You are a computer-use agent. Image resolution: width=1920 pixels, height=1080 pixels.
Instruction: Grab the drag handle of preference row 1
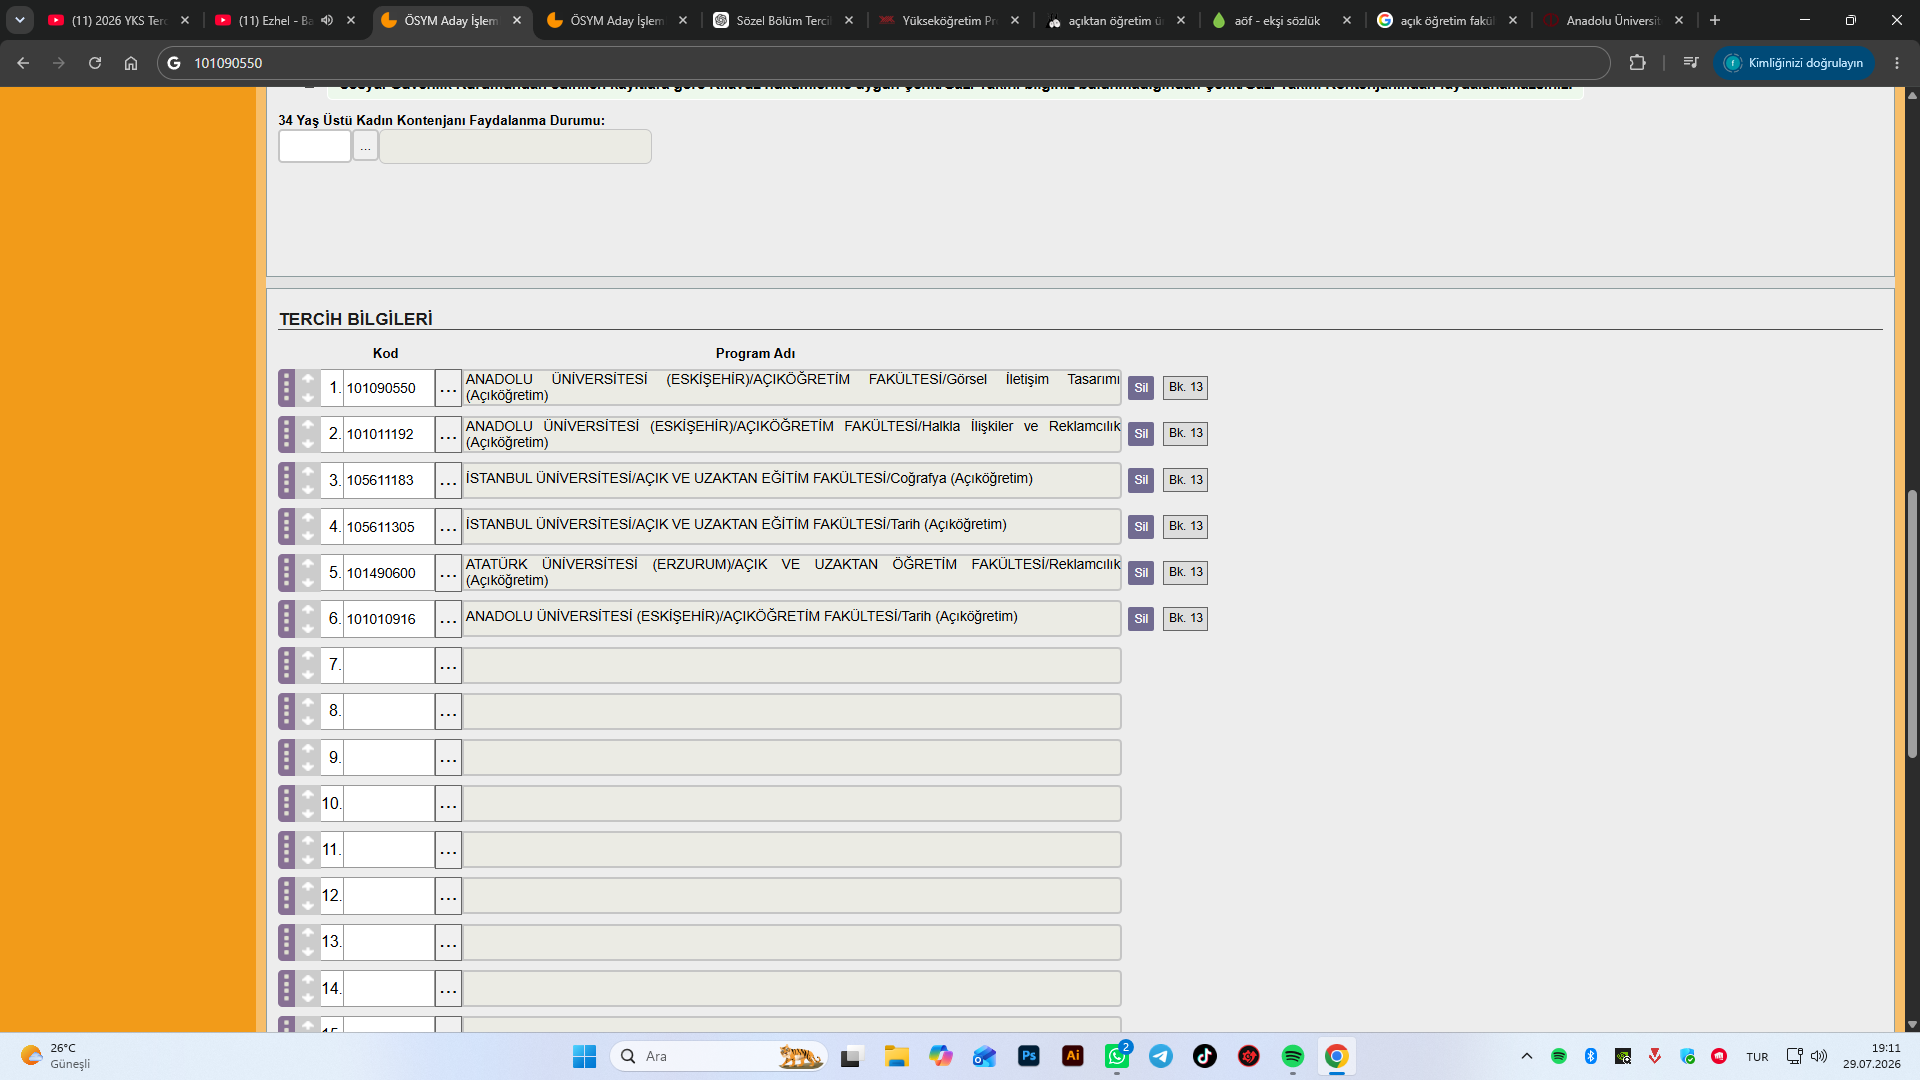[287, 388]
